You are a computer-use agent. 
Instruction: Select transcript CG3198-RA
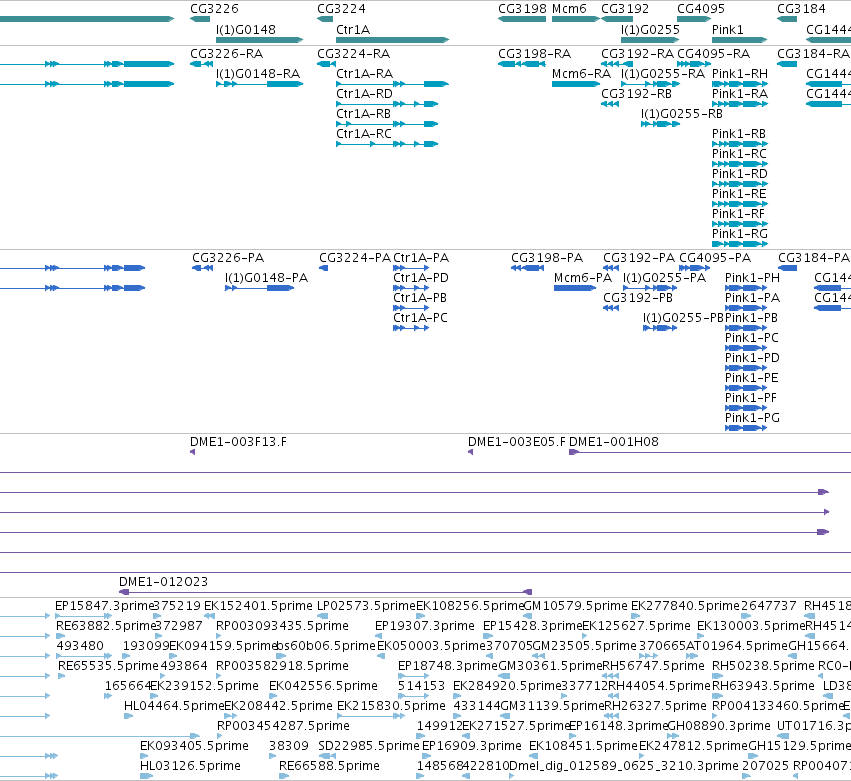535,54
